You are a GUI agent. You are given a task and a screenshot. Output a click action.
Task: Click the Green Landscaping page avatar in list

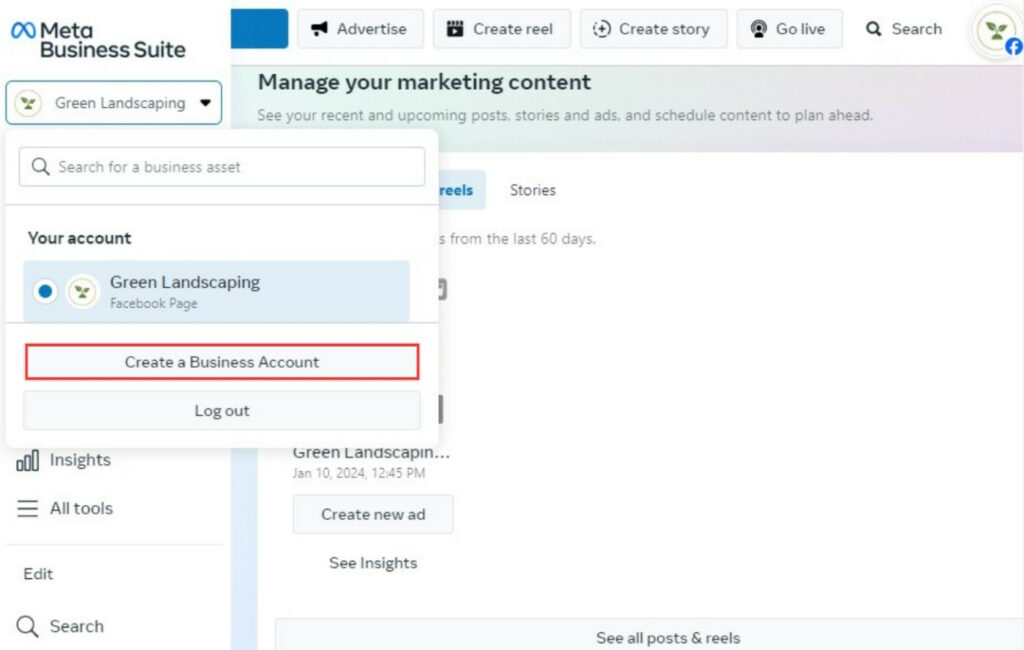click(83, 291)
